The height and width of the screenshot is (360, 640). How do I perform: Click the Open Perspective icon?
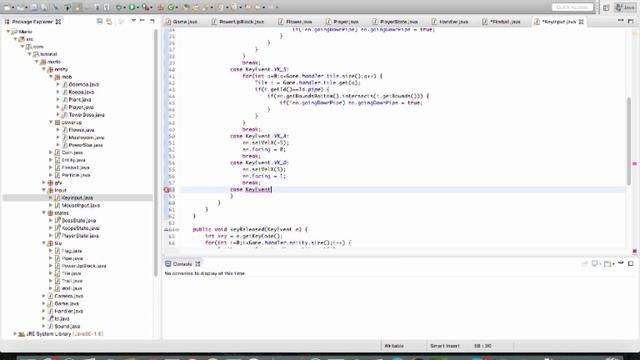pos(606,7)
